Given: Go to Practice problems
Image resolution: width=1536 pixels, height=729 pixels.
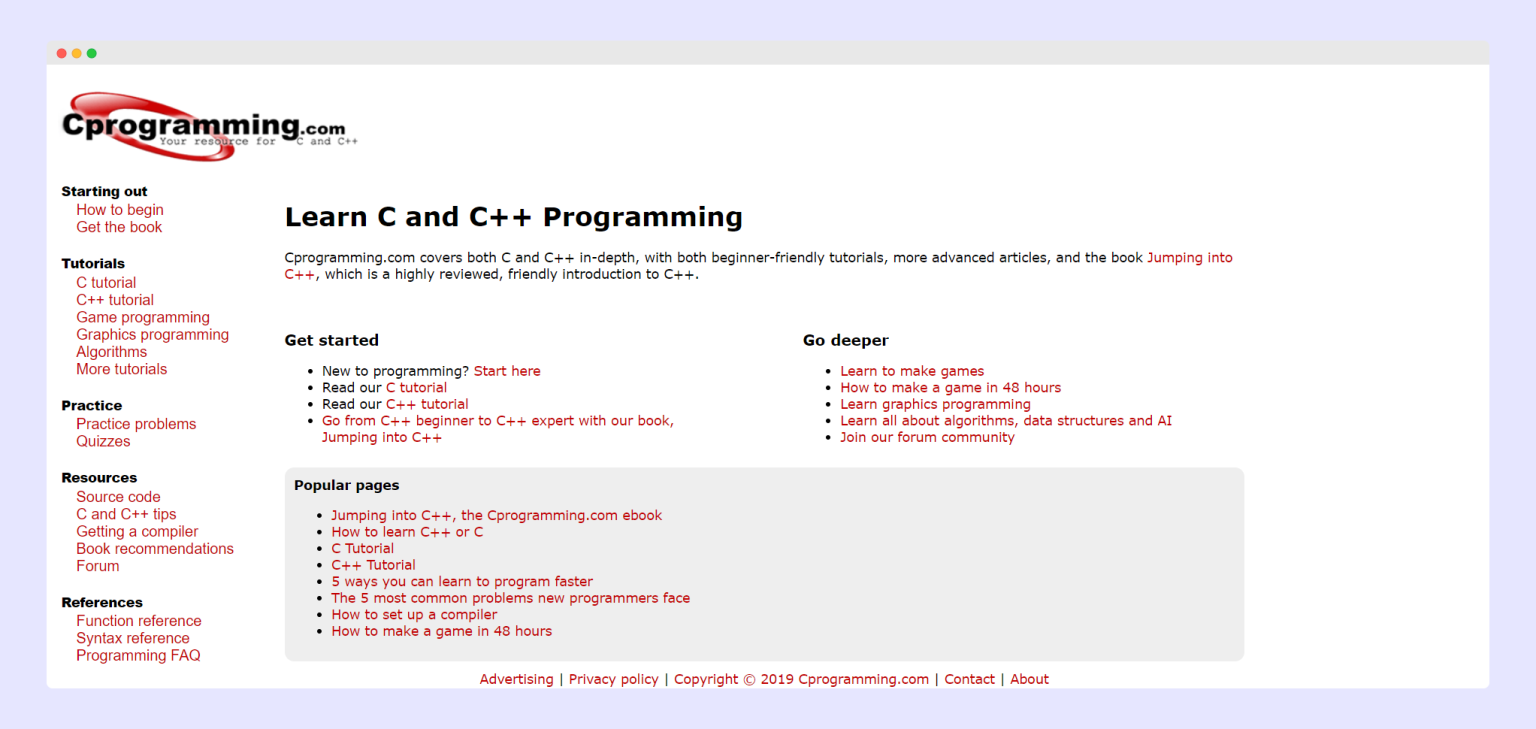Looking at the screenshot, I should [x=136, y=424].
